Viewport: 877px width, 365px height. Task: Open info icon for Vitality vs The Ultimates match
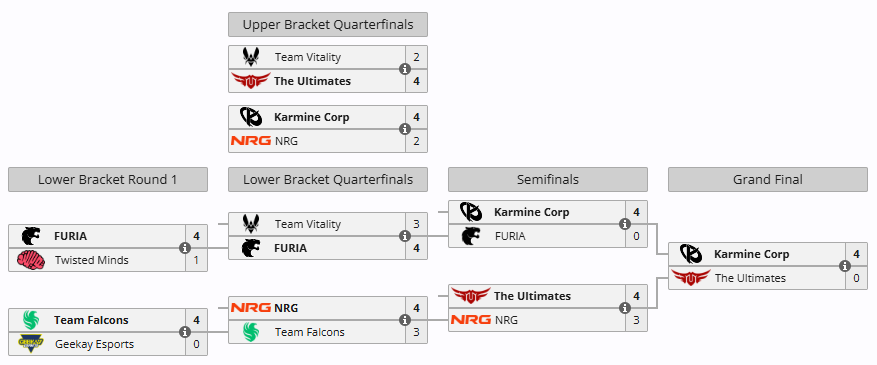pos(405,69)
